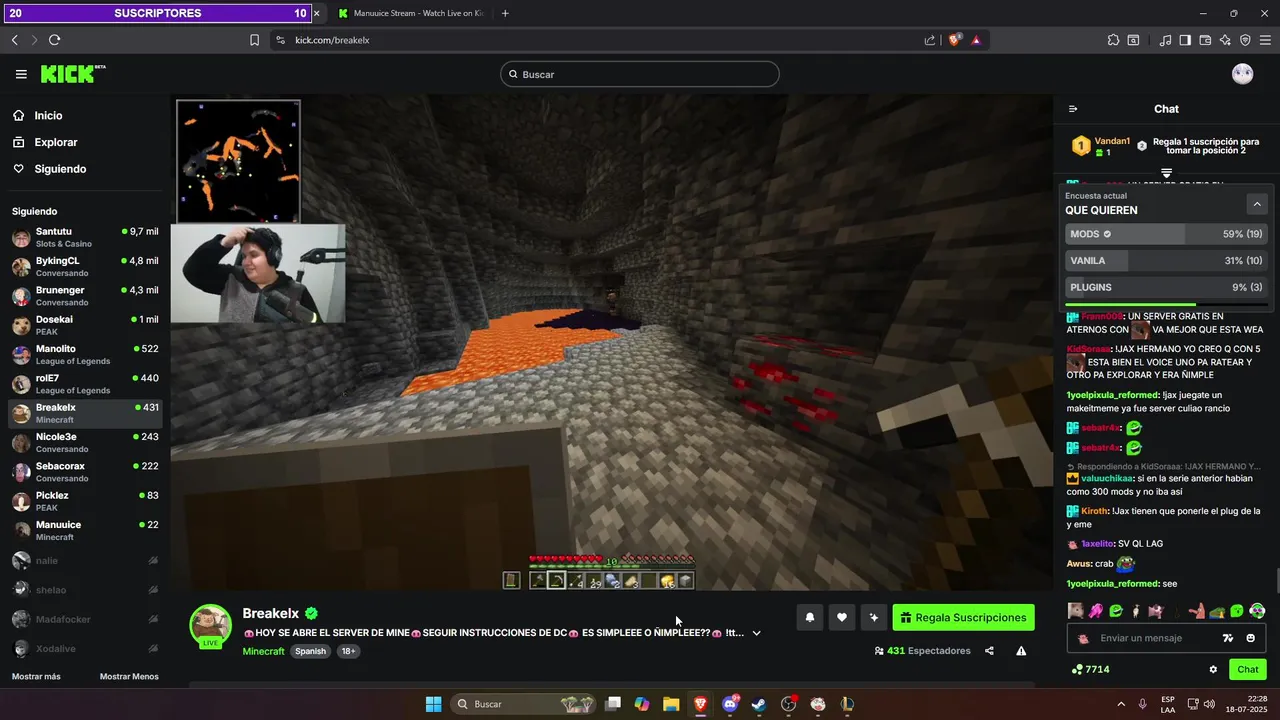Select the green laughing emote in quick bar
1280x720 pixels.
click(x=1116, y=611)
